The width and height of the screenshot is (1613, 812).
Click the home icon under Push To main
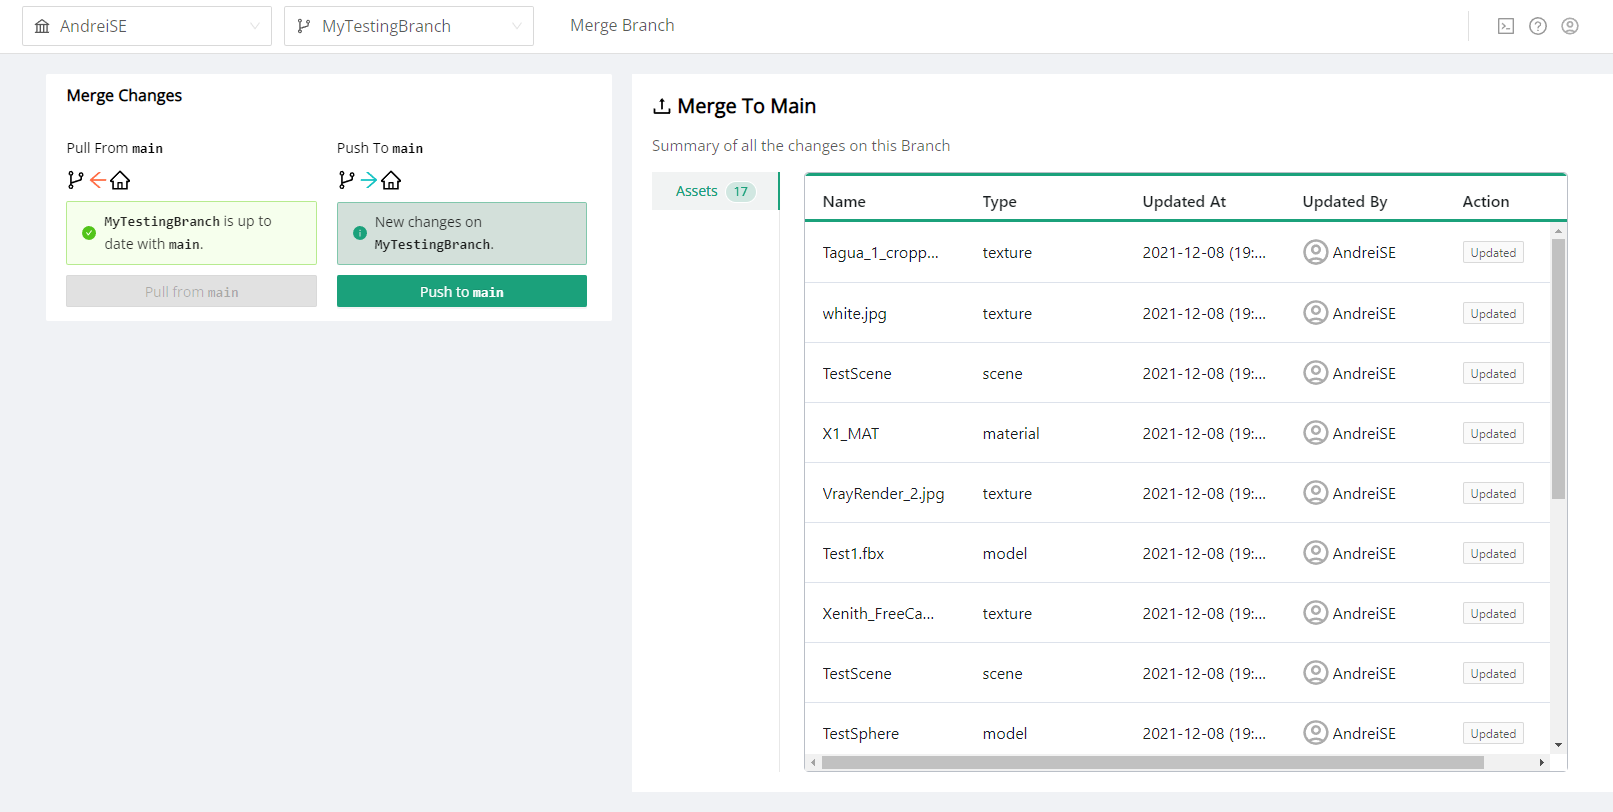[x=391, y=180]
